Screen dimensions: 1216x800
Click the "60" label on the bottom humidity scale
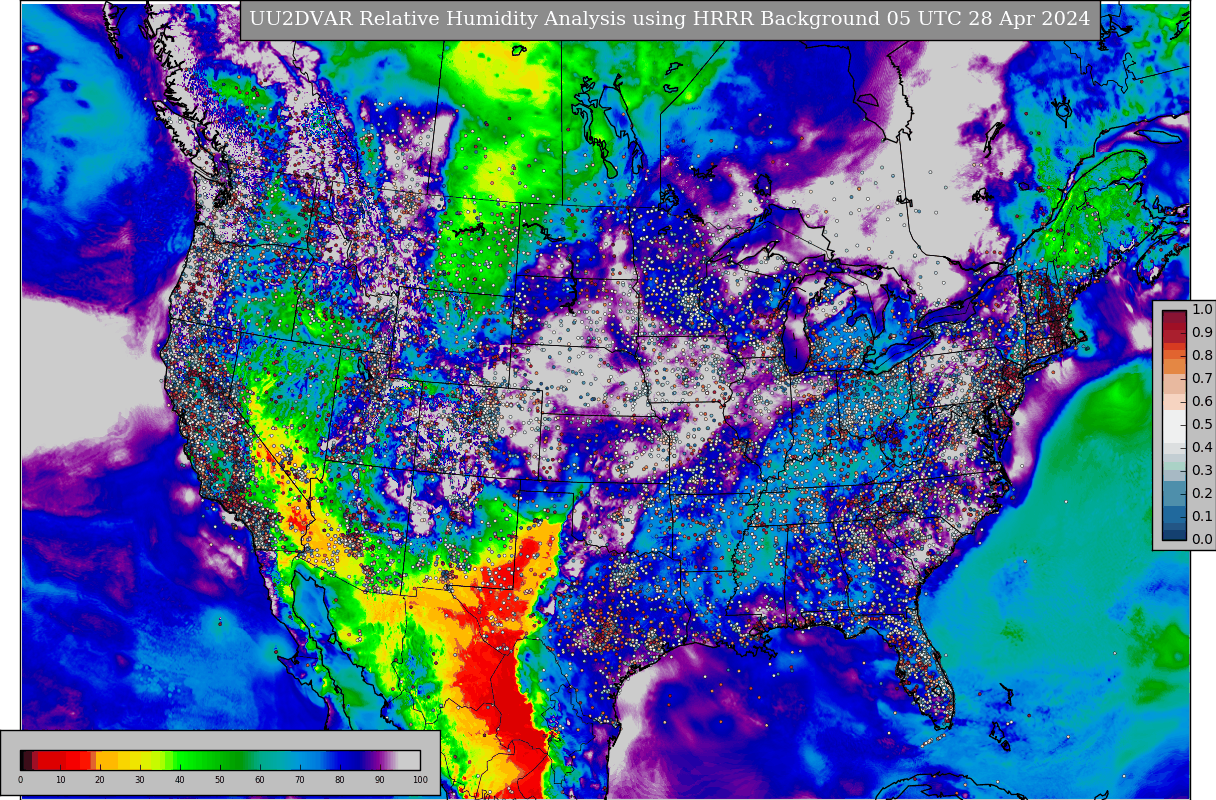click(260, 780)
